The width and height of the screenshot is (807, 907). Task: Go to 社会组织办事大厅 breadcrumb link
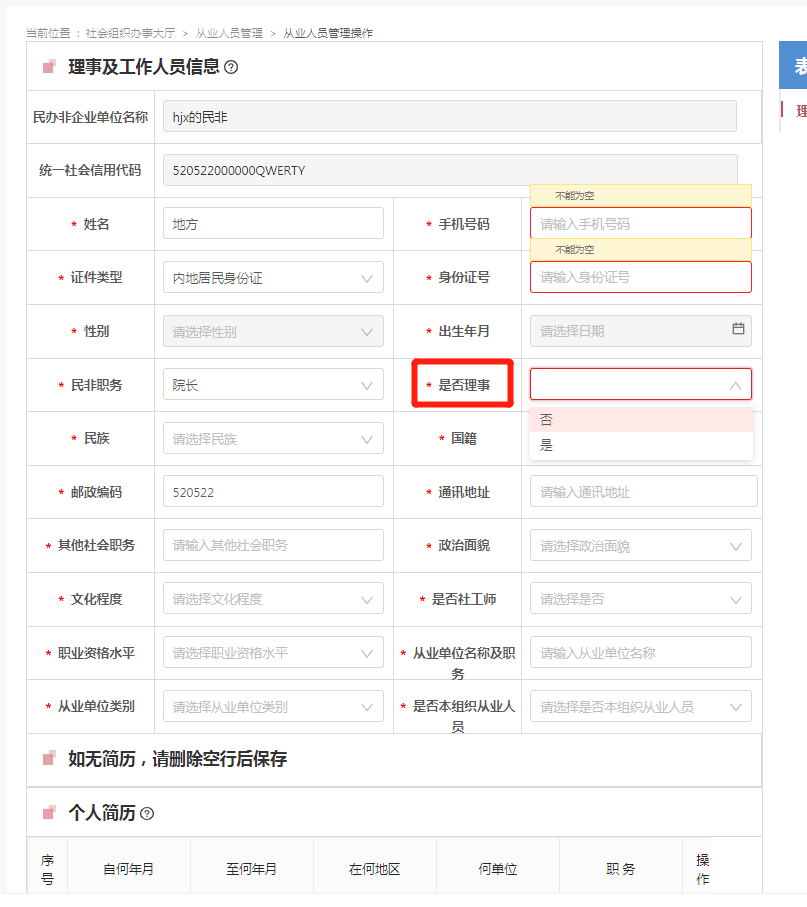130,33
